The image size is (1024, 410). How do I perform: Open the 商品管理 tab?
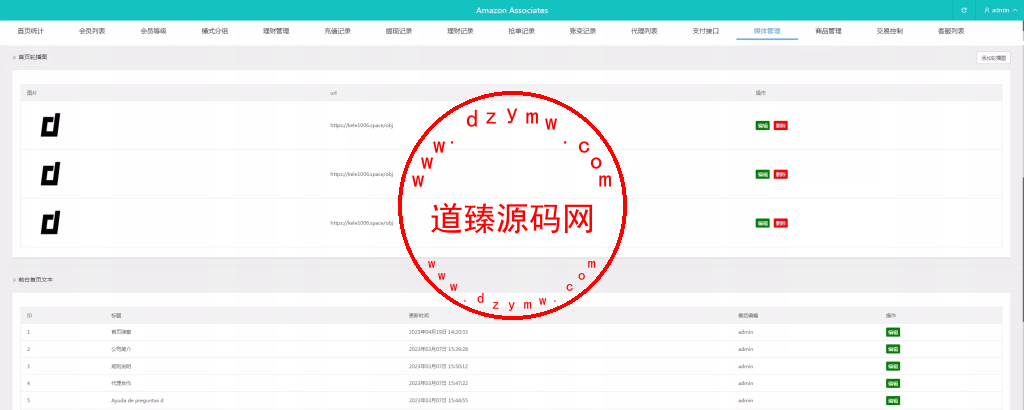pyautogui.click(x=828, y=31)
